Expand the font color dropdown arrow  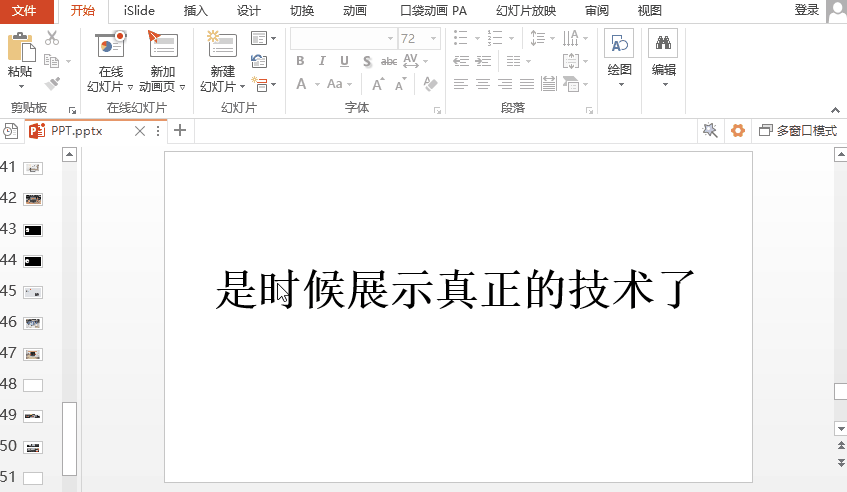click(317, 84)
